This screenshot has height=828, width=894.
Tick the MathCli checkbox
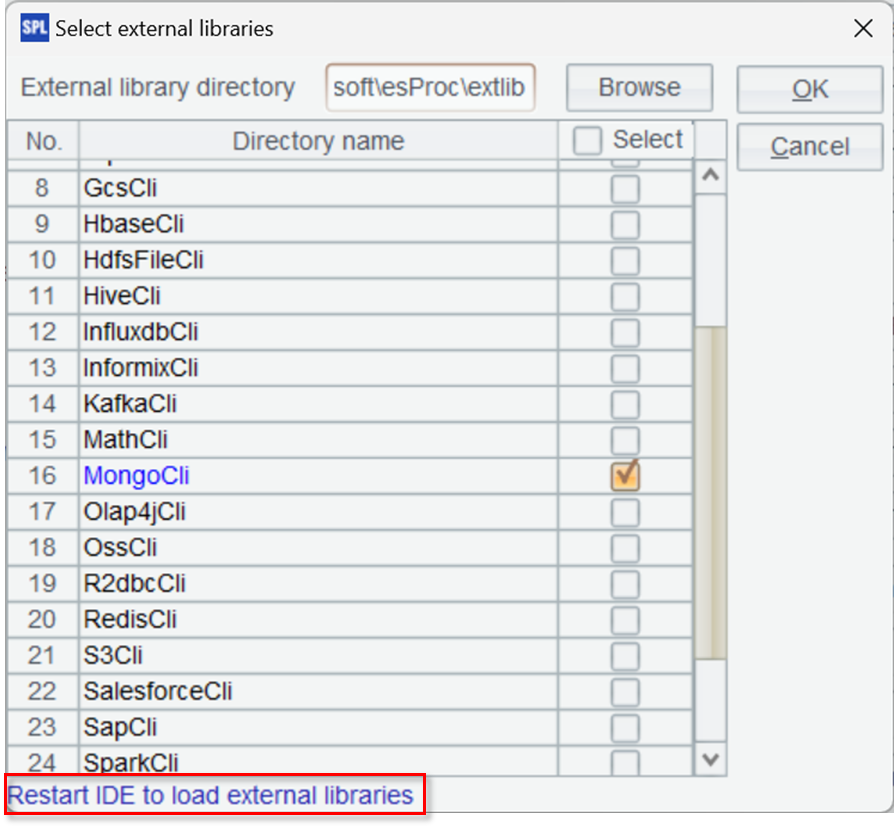pos(625,440)
